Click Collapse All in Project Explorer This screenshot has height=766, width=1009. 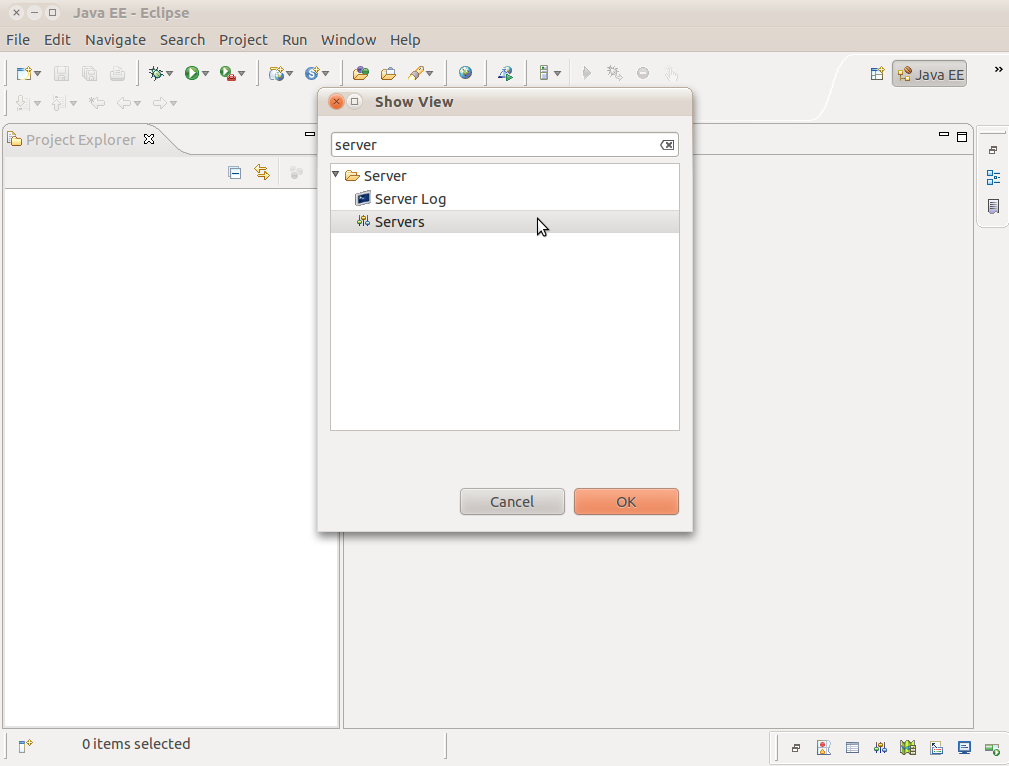coord(235,173)
